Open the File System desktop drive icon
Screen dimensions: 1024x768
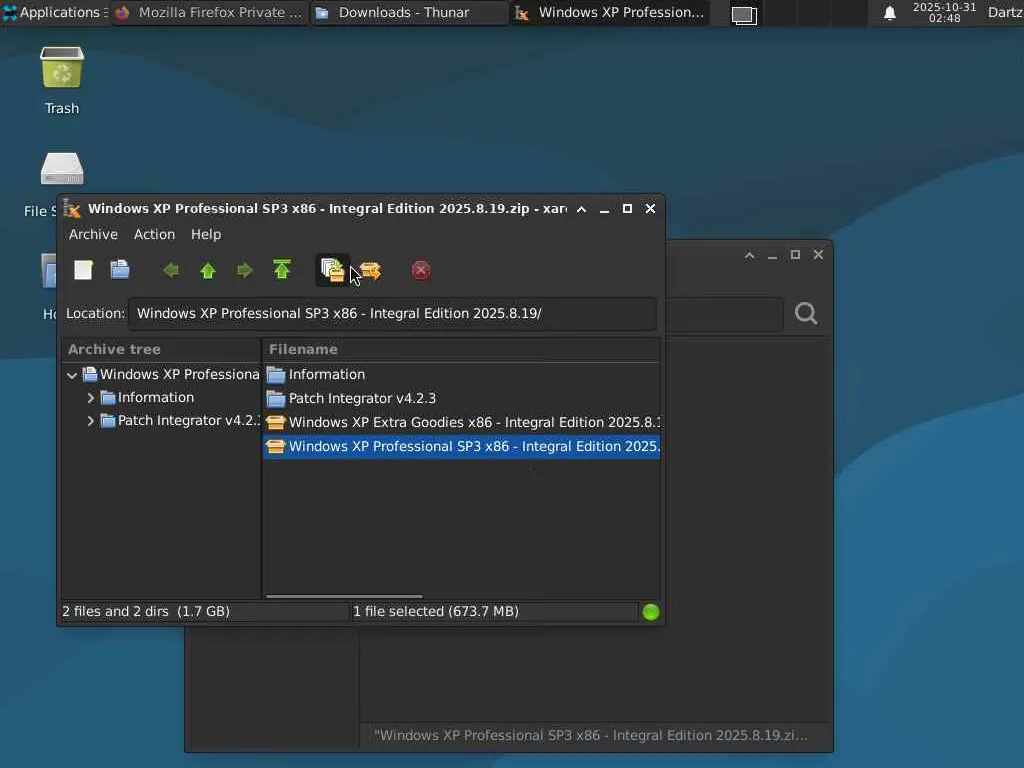[x=62, y=169]
